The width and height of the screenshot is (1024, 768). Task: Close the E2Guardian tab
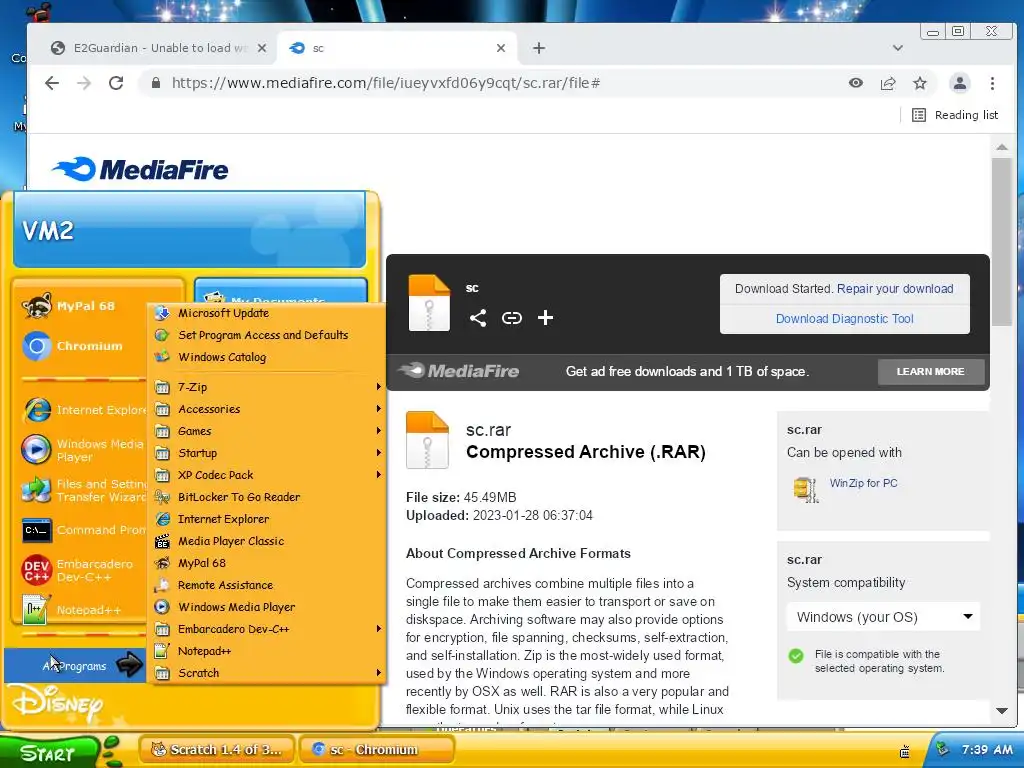pyautogui.click(x=261, y=48)
